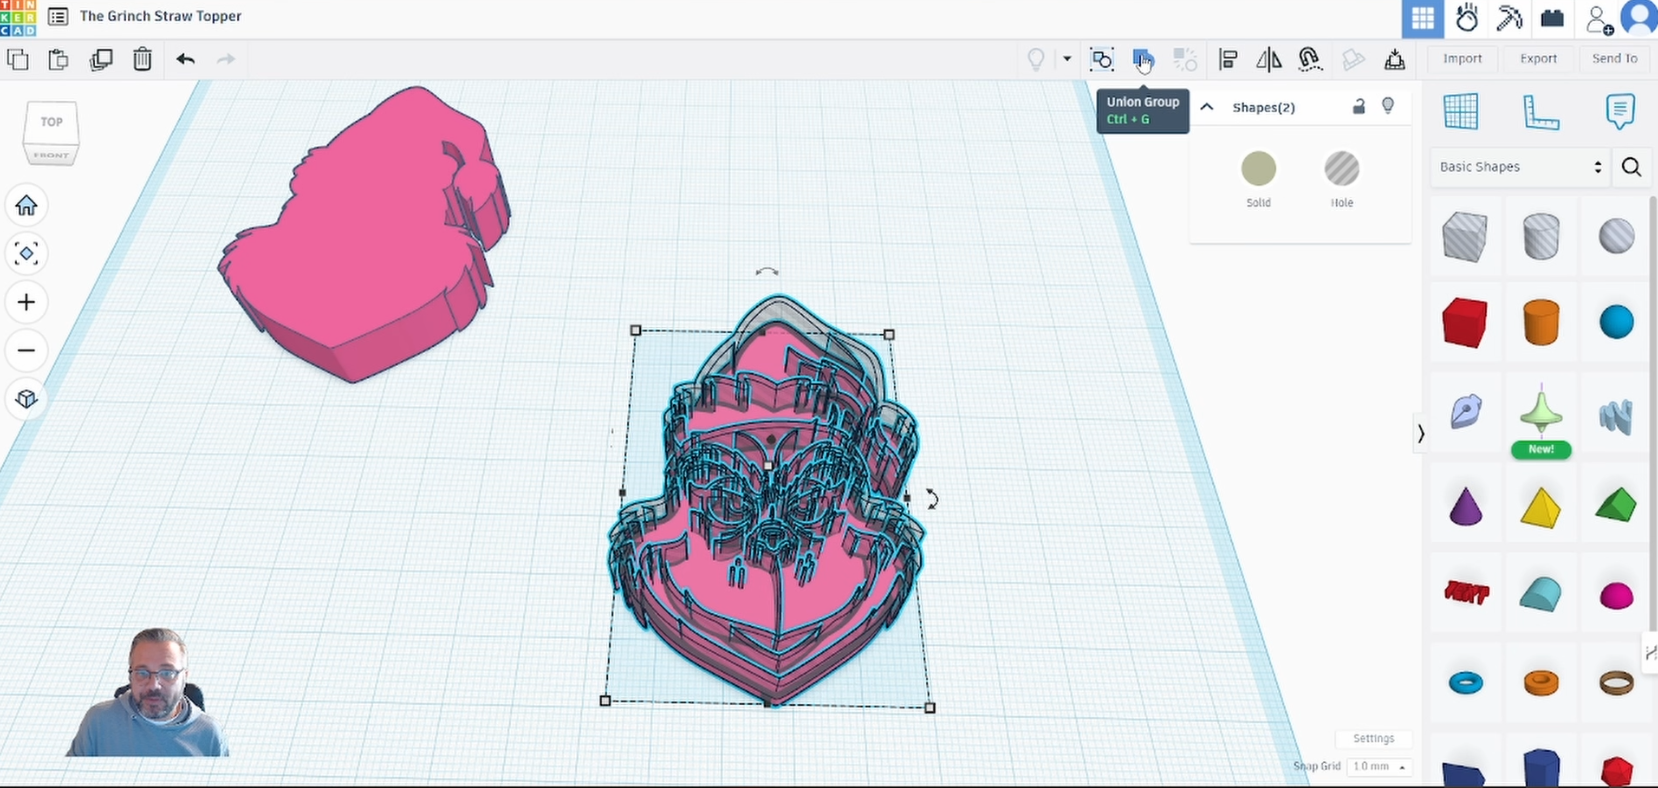
Task: Pick the red Box shape thumbnail
Action: (x=1464, y=323)
